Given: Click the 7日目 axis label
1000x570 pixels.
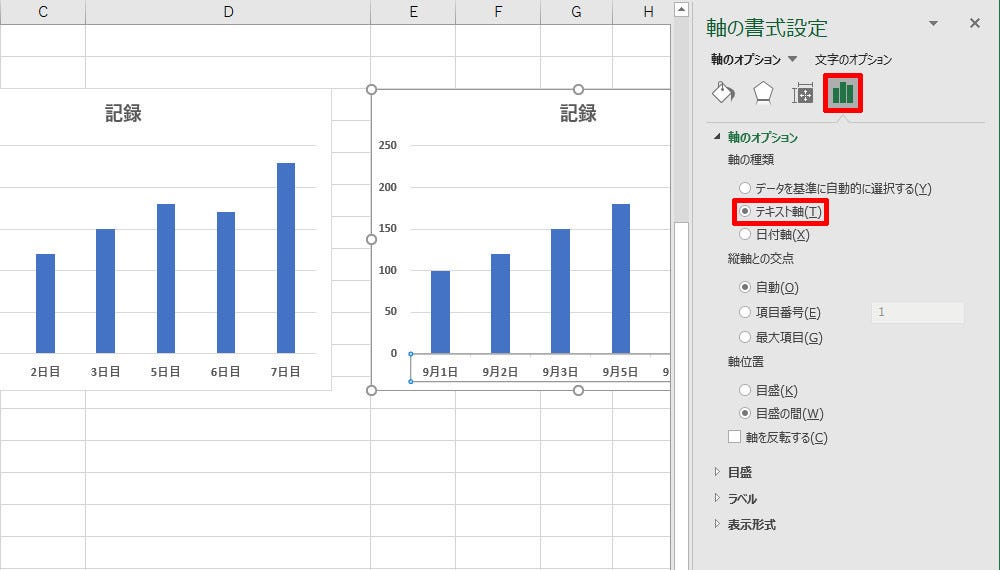Looking at the screenshot, I should point(286,372).
